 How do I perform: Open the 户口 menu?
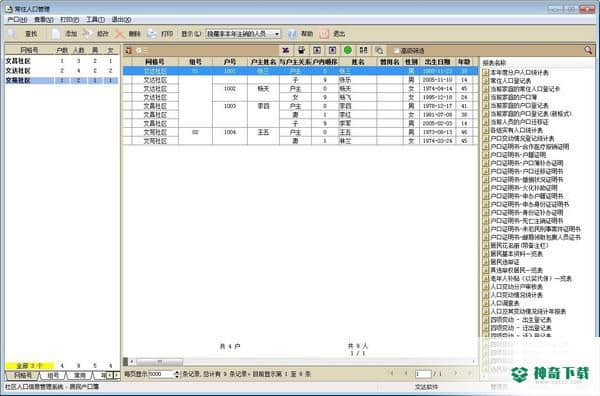(x=17, y=20)
